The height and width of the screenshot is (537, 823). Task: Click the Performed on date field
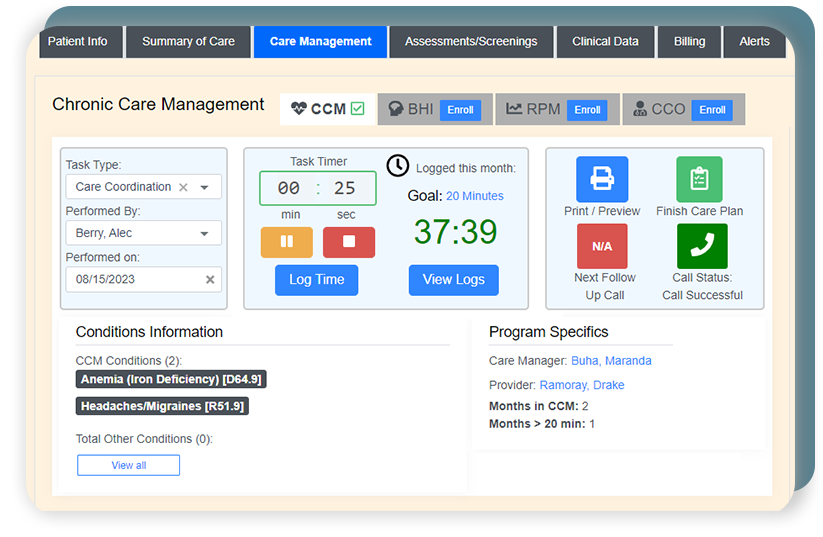point(143,279)
